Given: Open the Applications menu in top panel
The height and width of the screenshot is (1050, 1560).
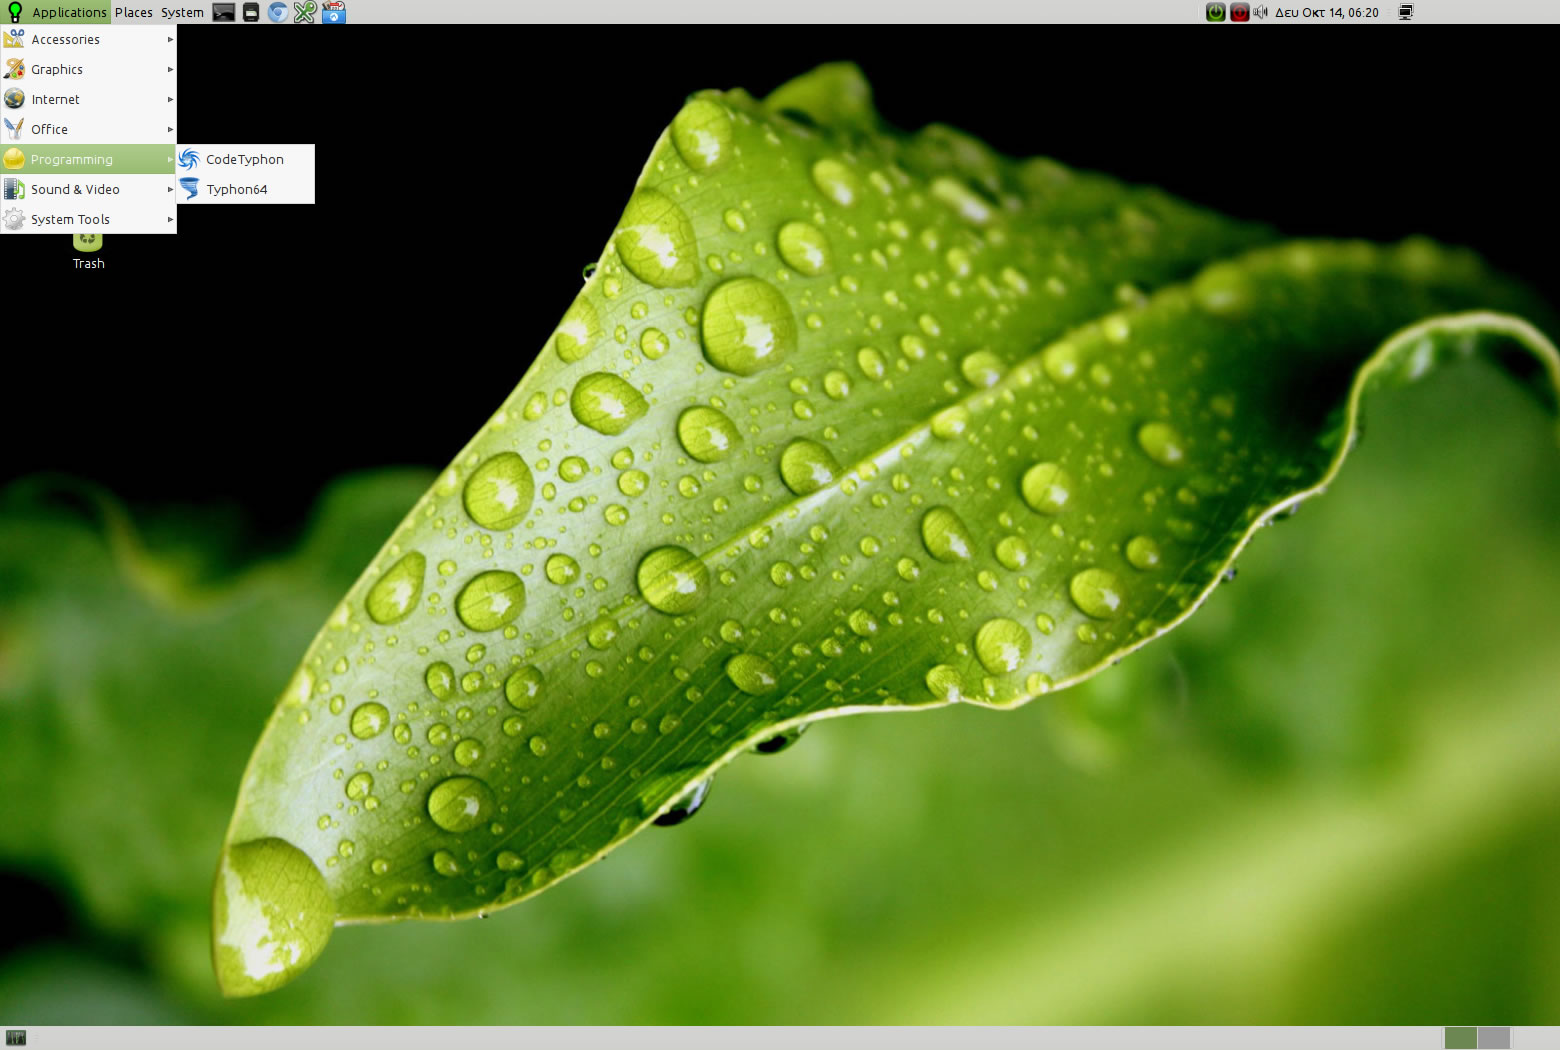Looking at the screenshot, I should coord(55,12).
